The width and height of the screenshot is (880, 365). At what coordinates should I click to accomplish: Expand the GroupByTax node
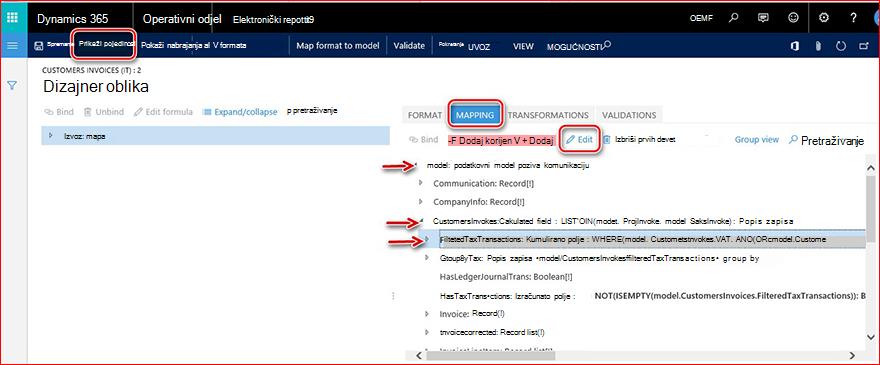tap(427, 258)
